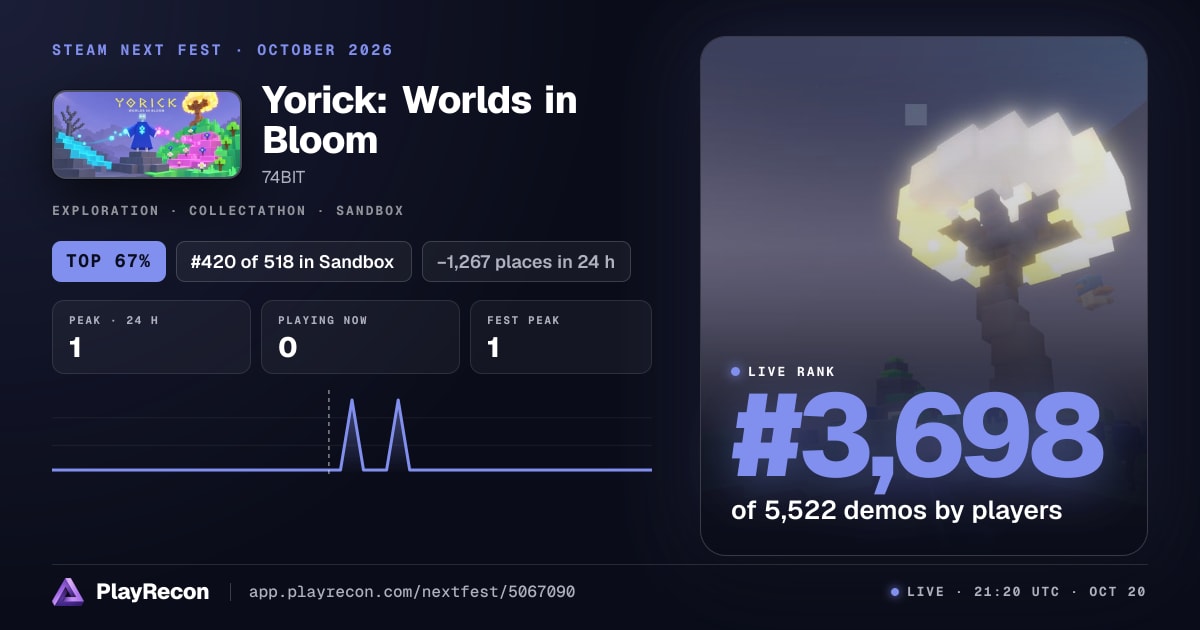Image resolution: width=1200 pixels, height=630 pixels.
Task: Open the Fest Peak stat card
Action: [561, 337]
